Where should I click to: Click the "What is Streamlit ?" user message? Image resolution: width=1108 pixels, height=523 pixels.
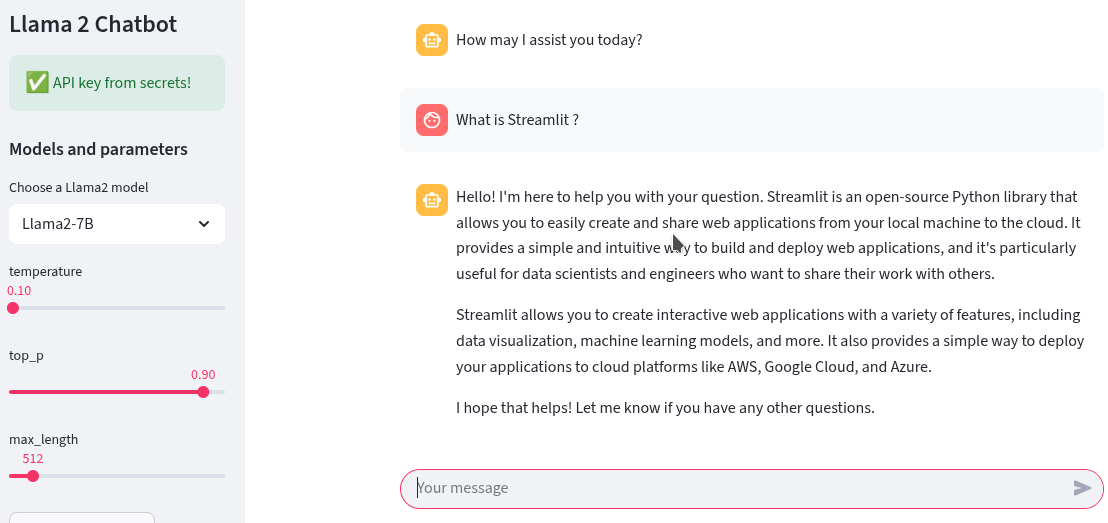(x=517, y=120)
